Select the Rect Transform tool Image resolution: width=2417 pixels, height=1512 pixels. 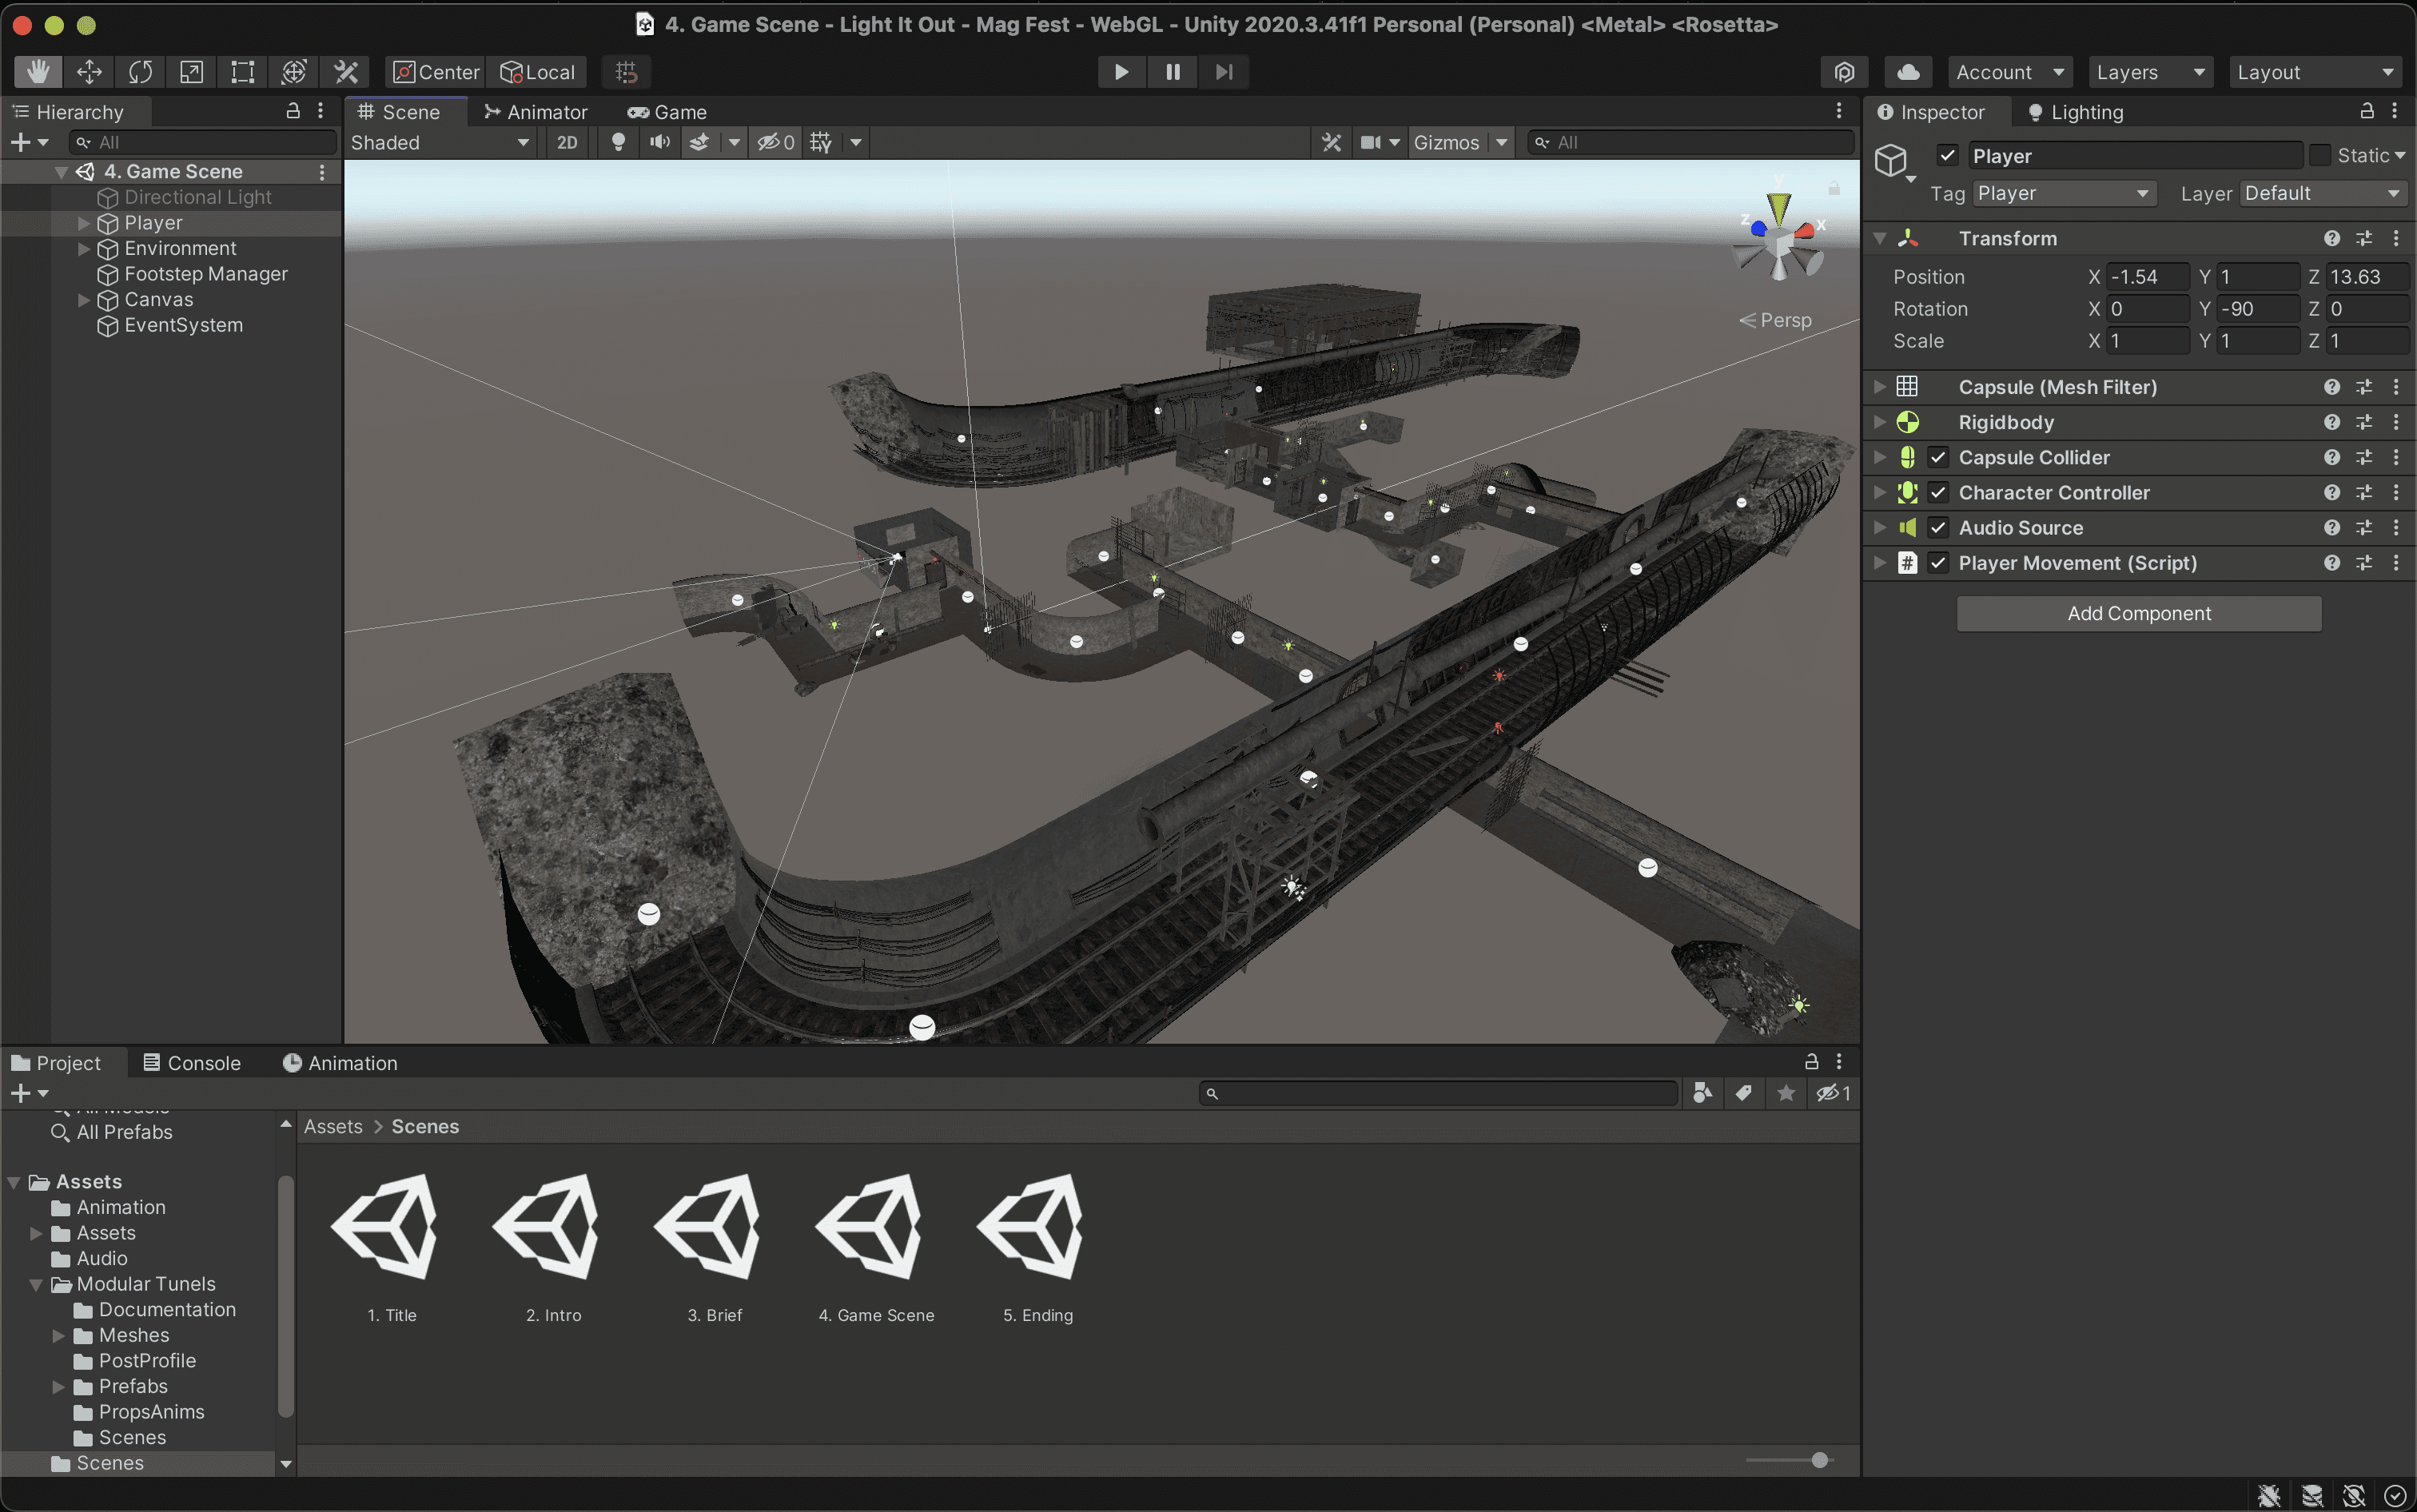(242, 72)
